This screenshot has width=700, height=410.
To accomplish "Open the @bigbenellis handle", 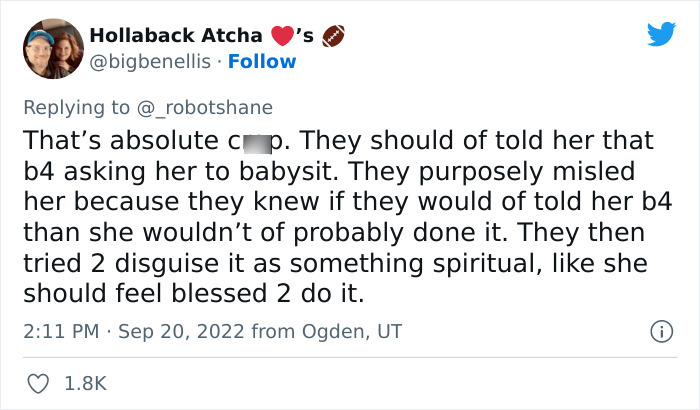I will pyautogui.click(x=151, y=62).
